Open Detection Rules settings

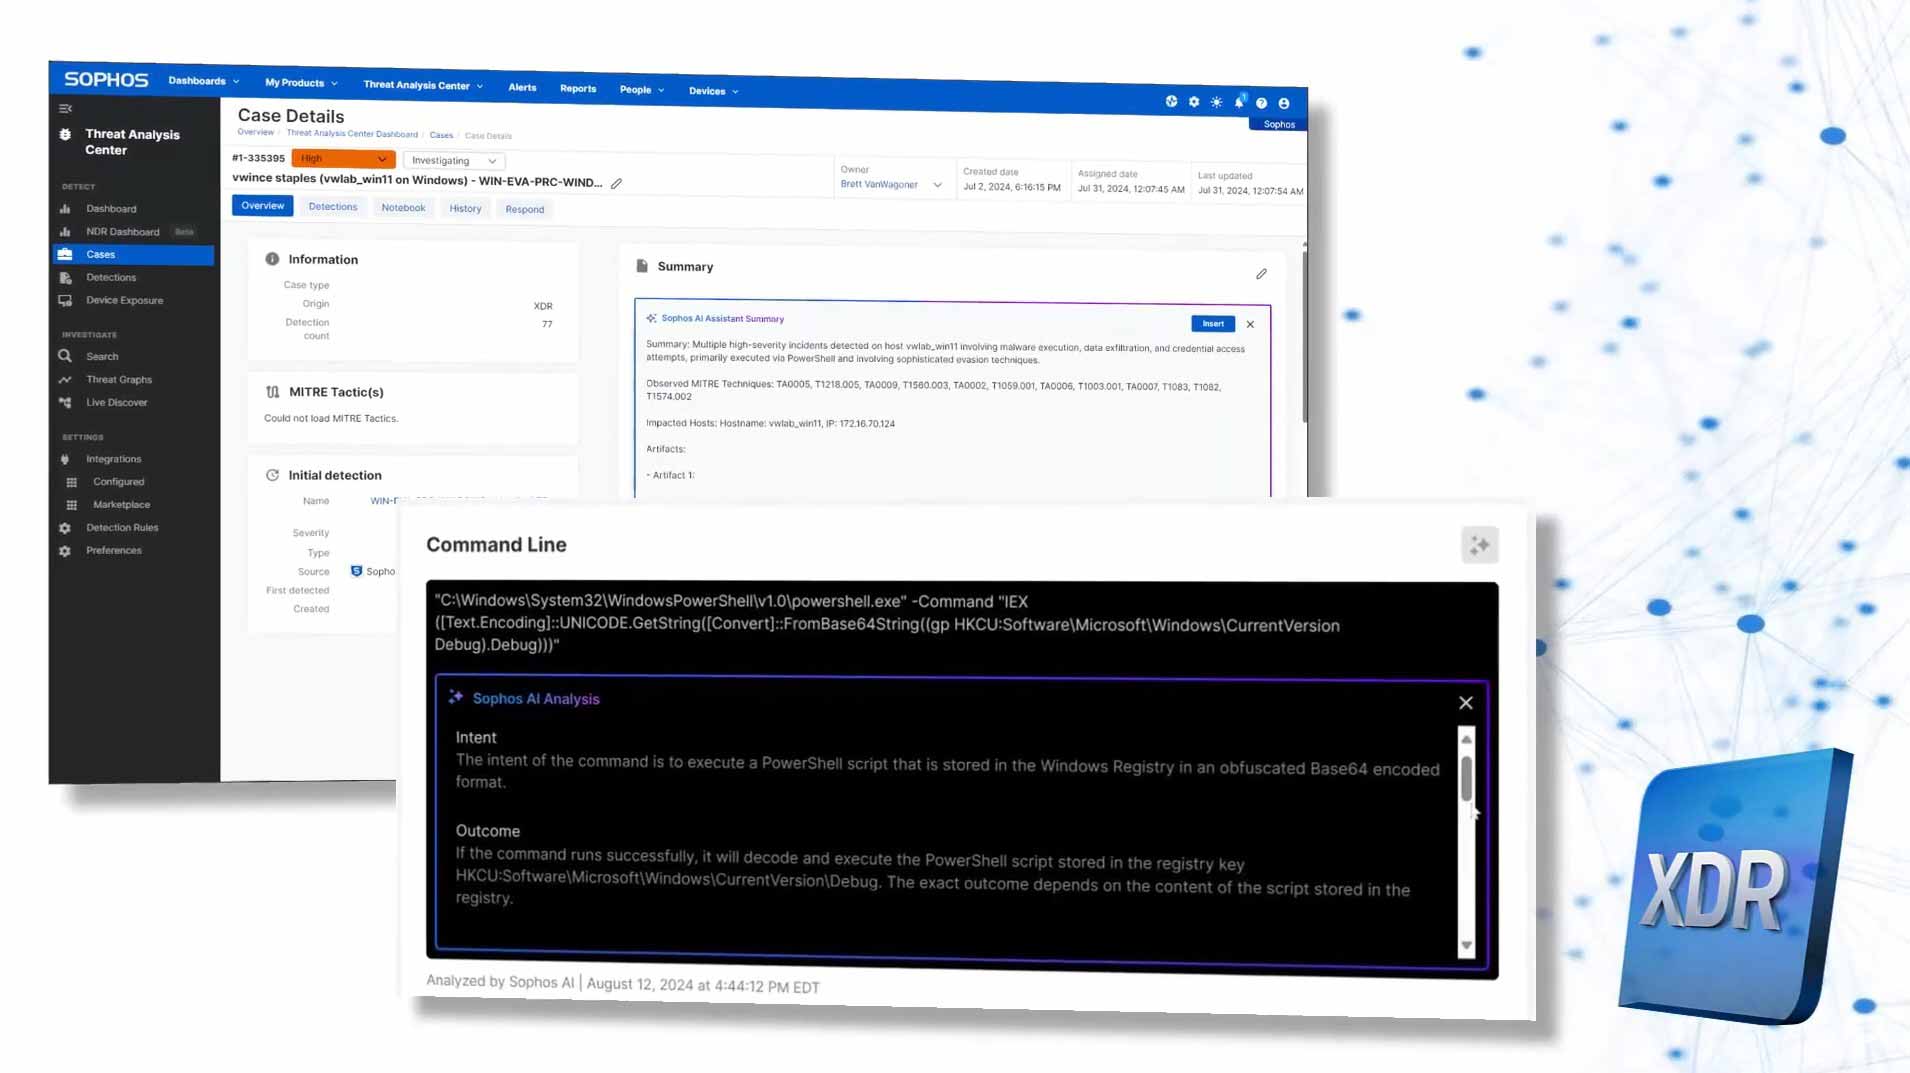122,527
